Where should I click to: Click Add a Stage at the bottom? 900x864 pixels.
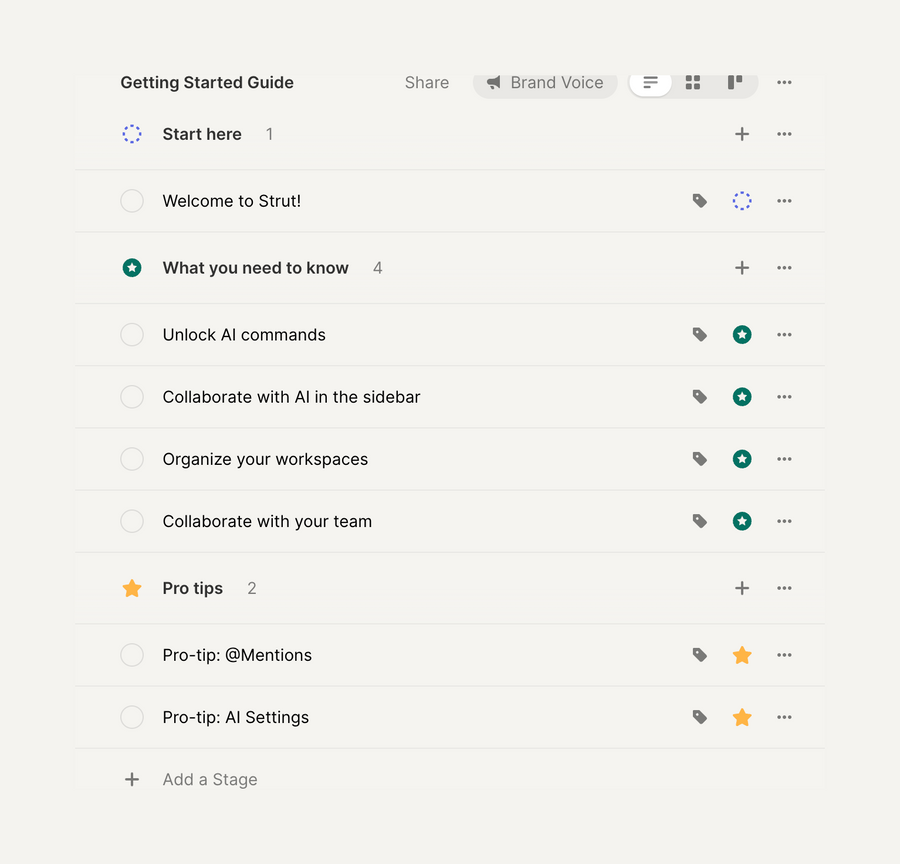pyautogui.click(x=209, y=779)
